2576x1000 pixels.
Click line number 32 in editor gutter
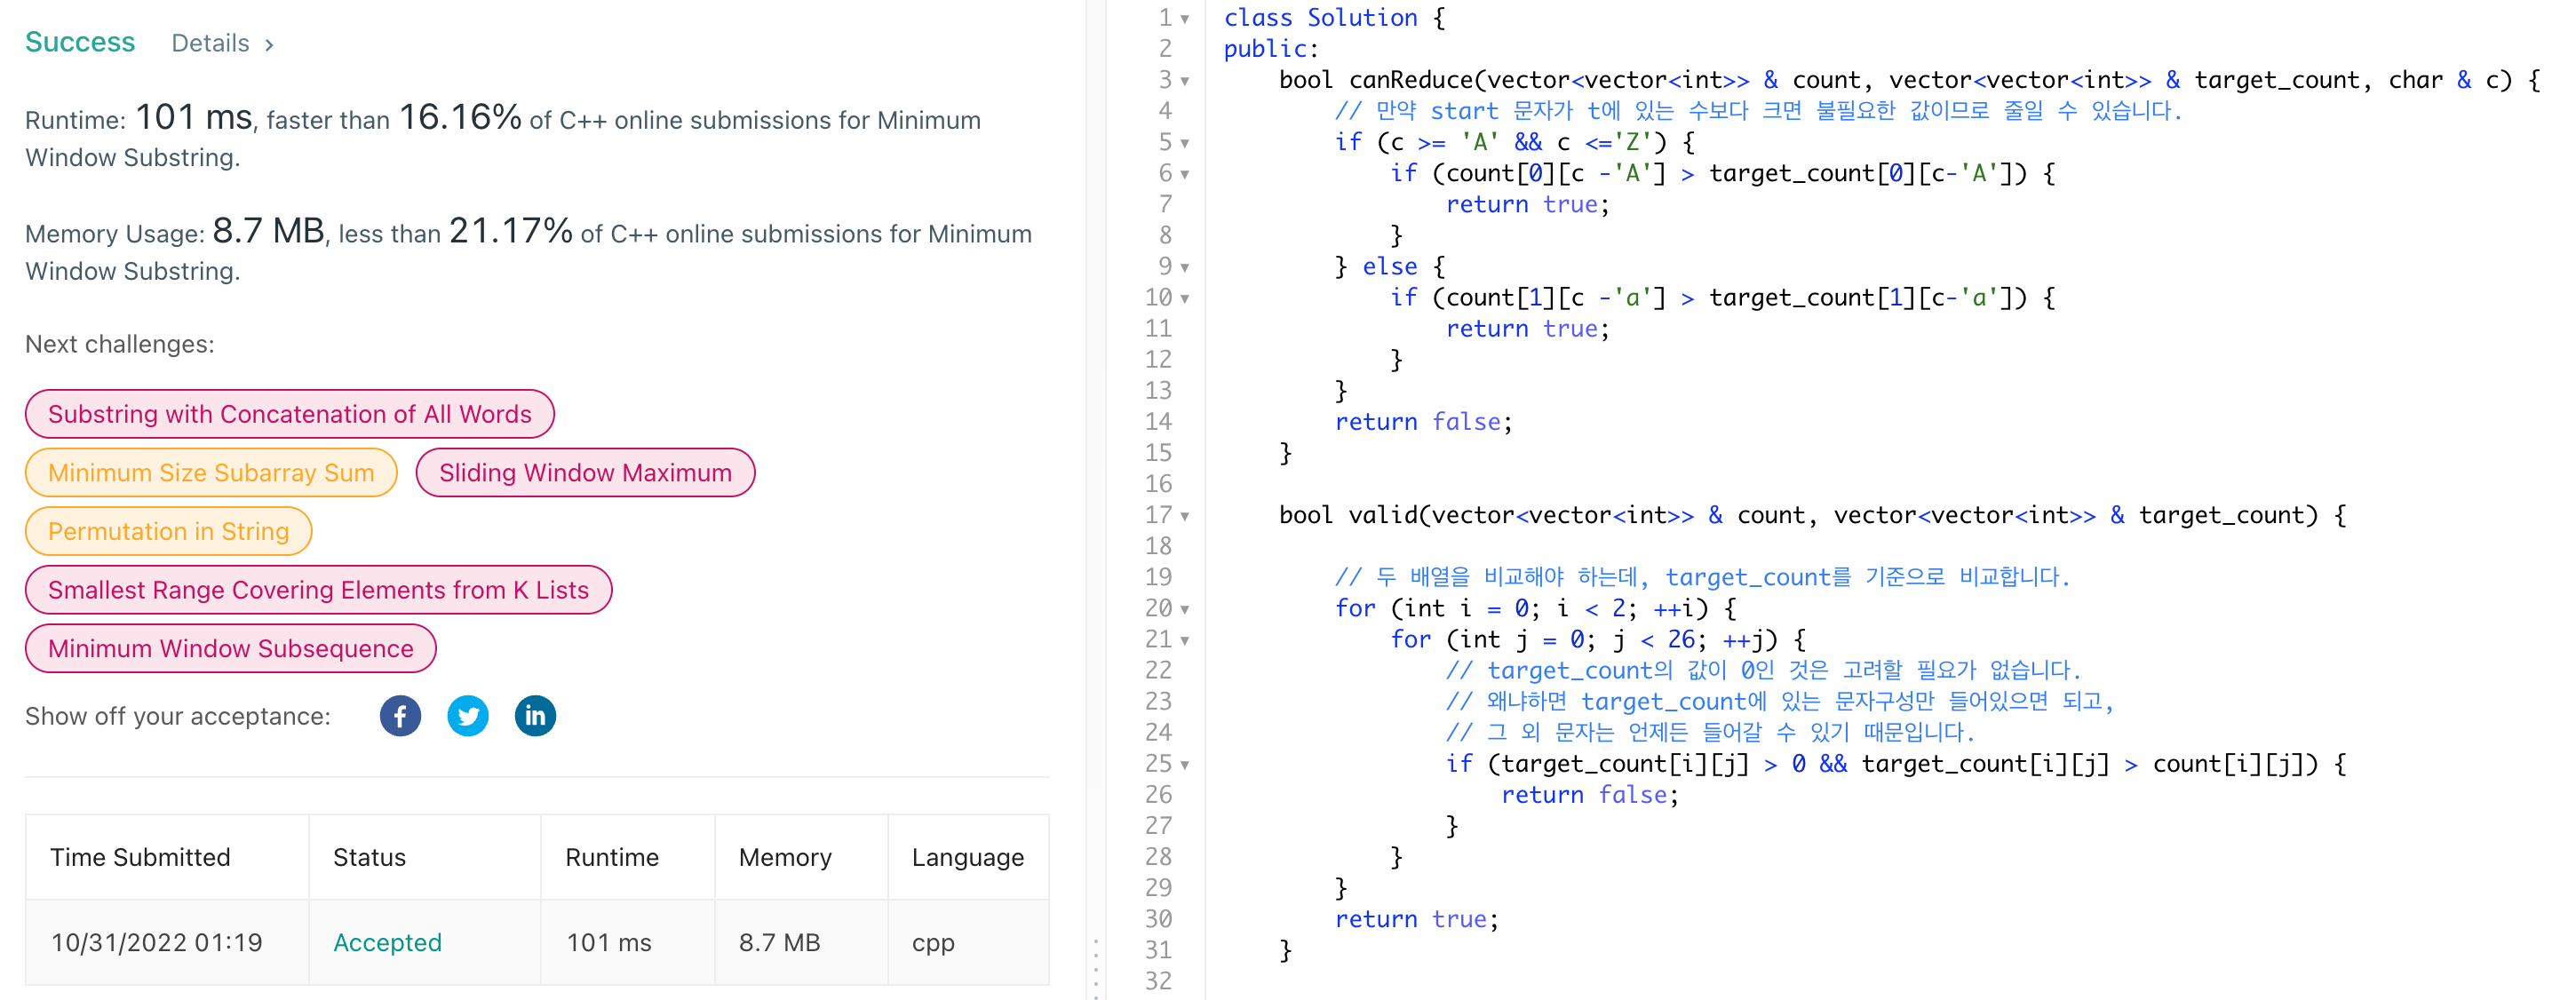click(1158, 981)
